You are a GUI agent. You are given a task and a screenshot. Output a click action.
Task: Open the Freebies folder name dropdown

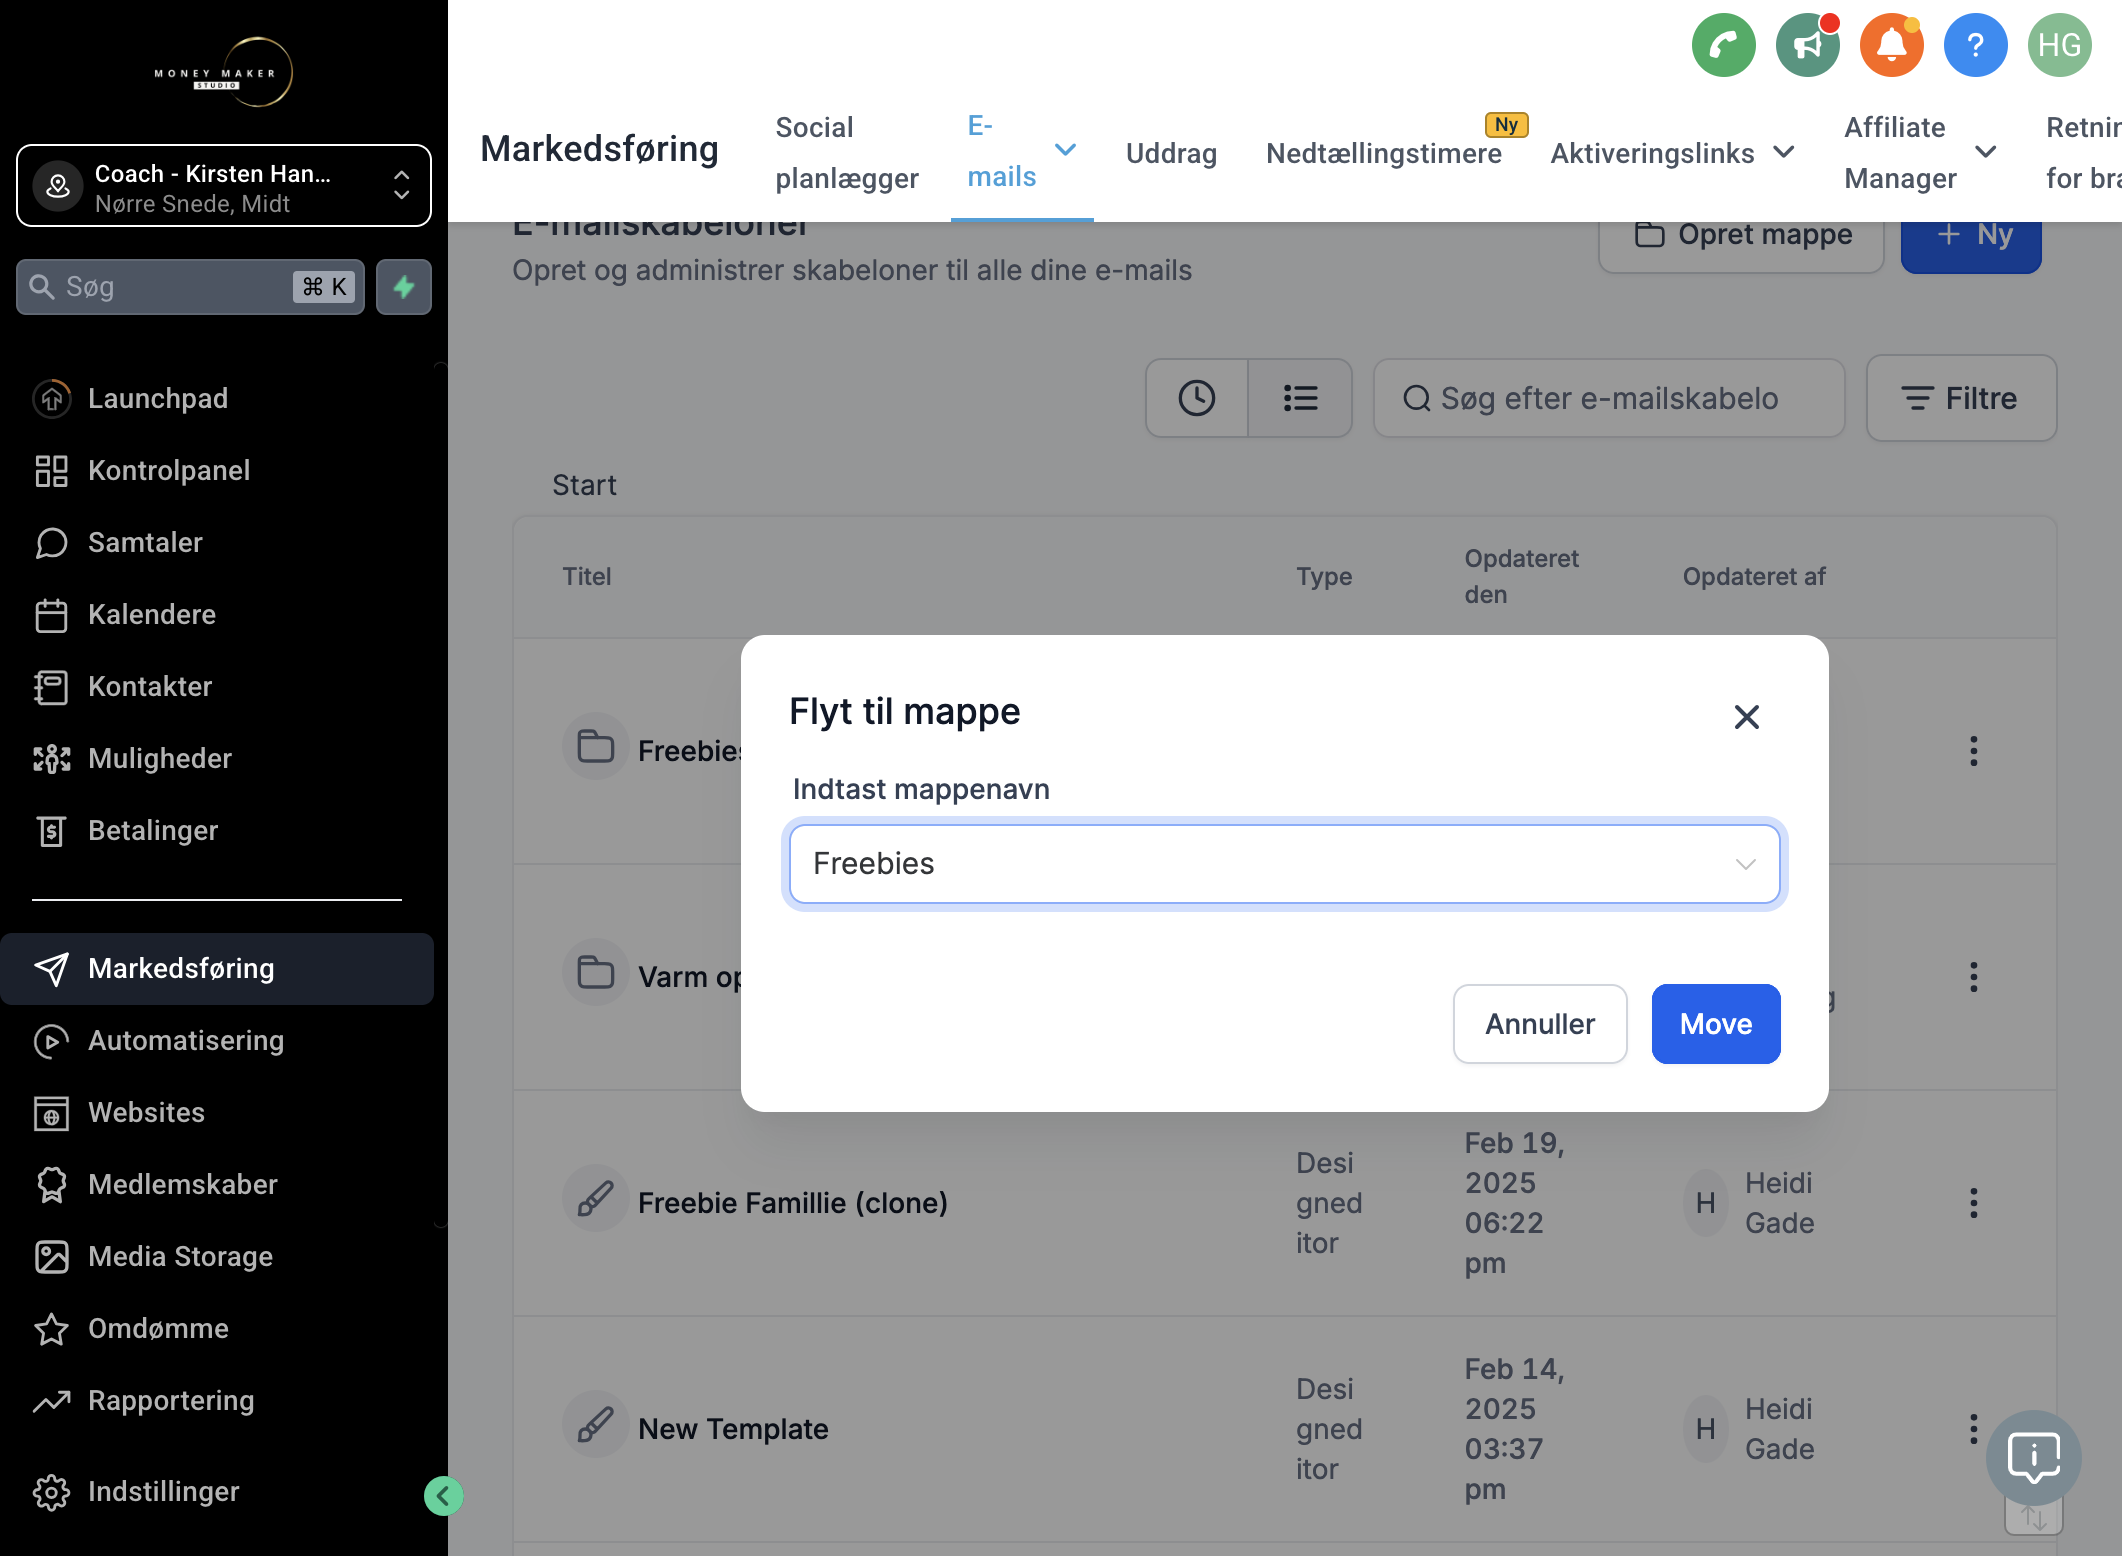pyautogui.click(x=1284, y=864)
